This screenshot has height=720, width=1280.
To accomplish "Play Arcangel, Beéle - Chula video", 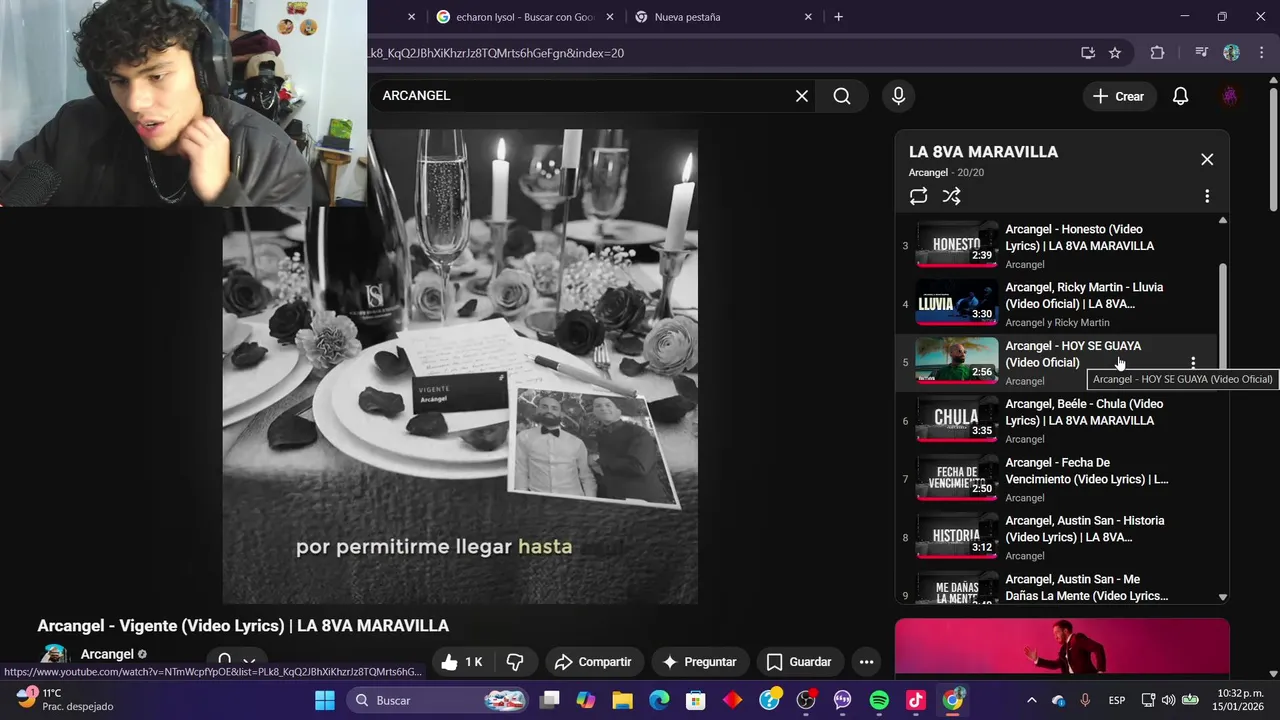I will 1058,421.
